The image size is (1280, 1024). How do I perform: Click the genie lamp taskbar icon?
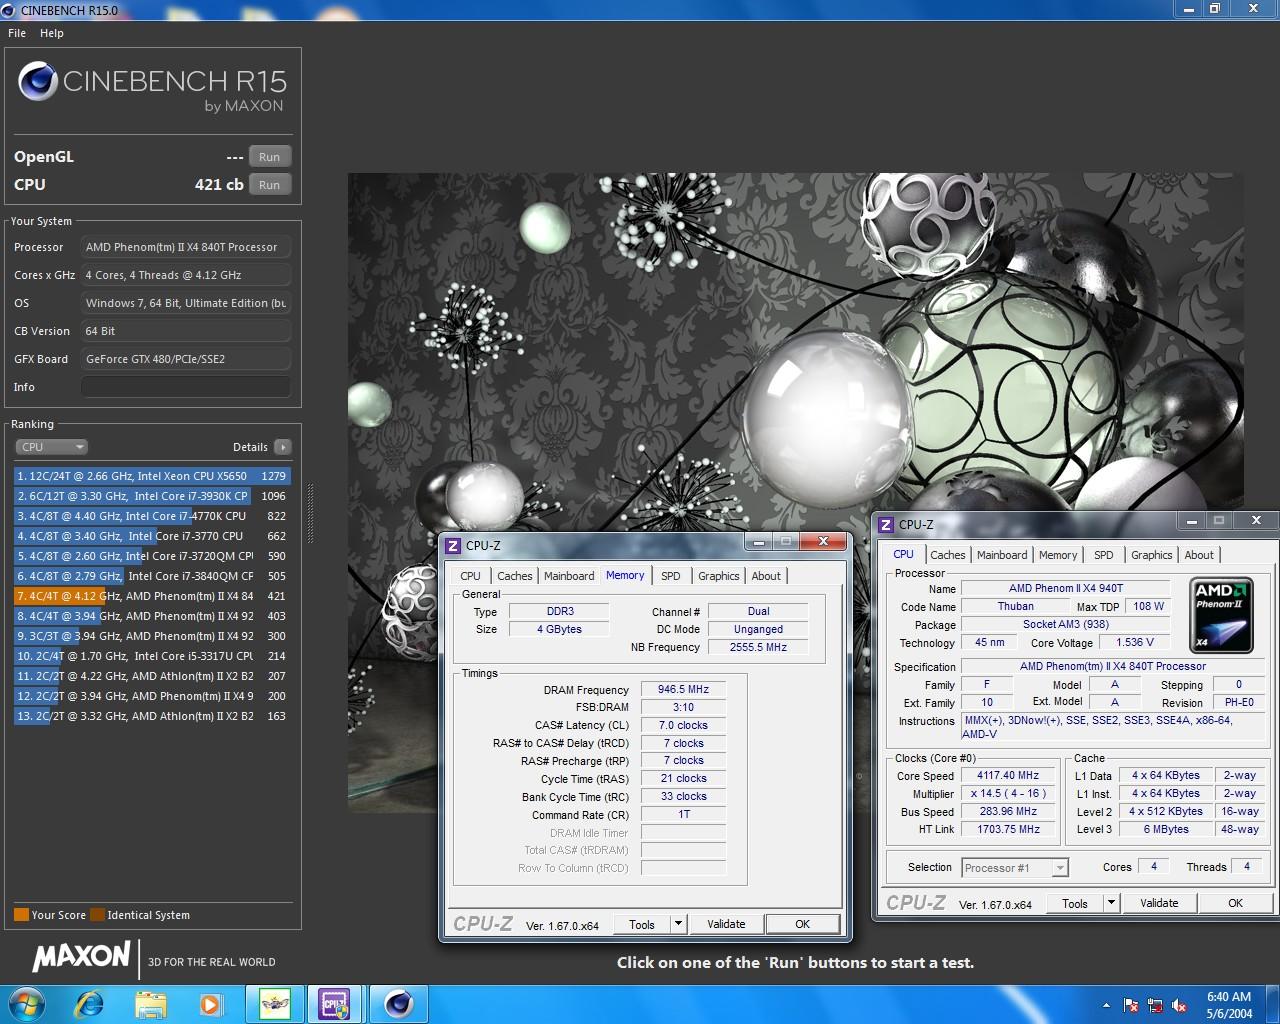(274, 1003)
